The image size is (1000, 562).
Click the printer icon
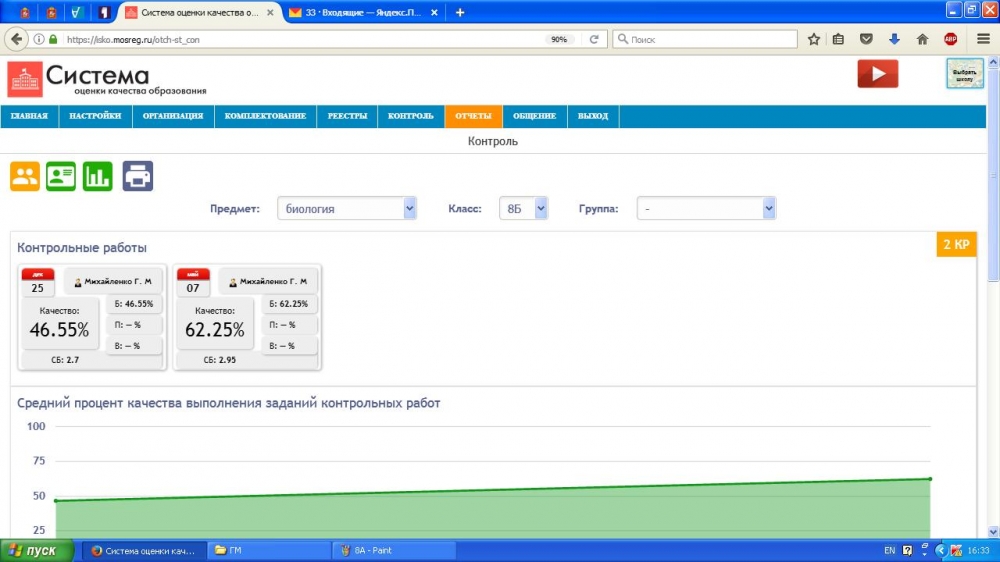pos(138,176)
